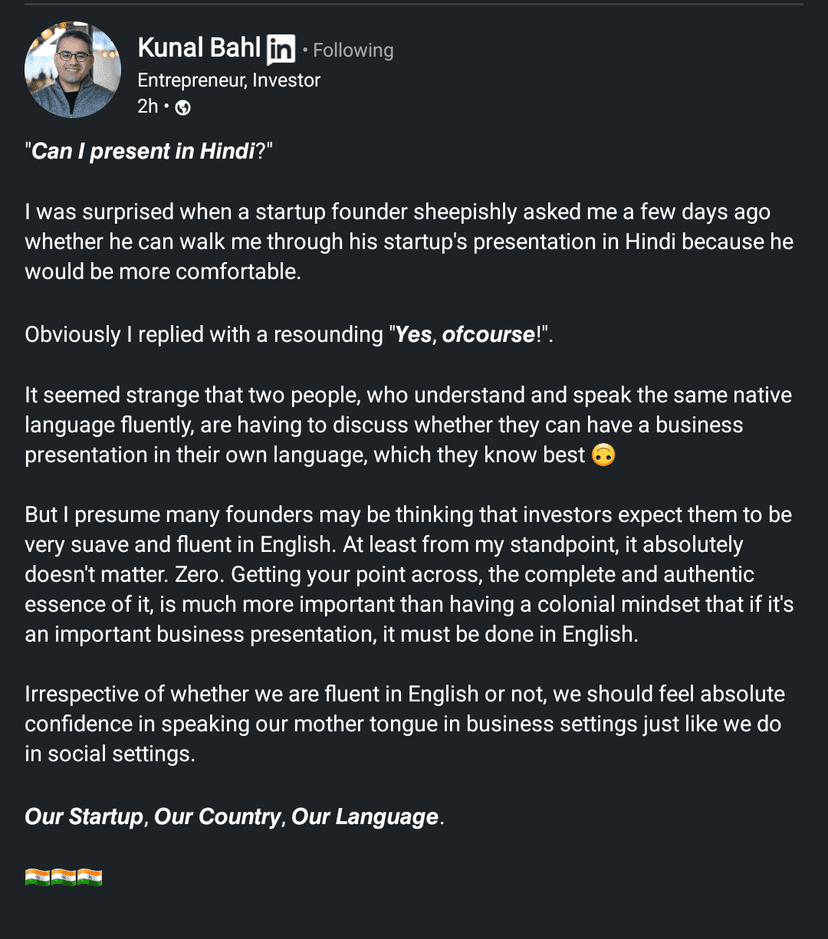Screen dimensions: 828x939
Task: Click the first Indian flag emoji
Action: 37,878
